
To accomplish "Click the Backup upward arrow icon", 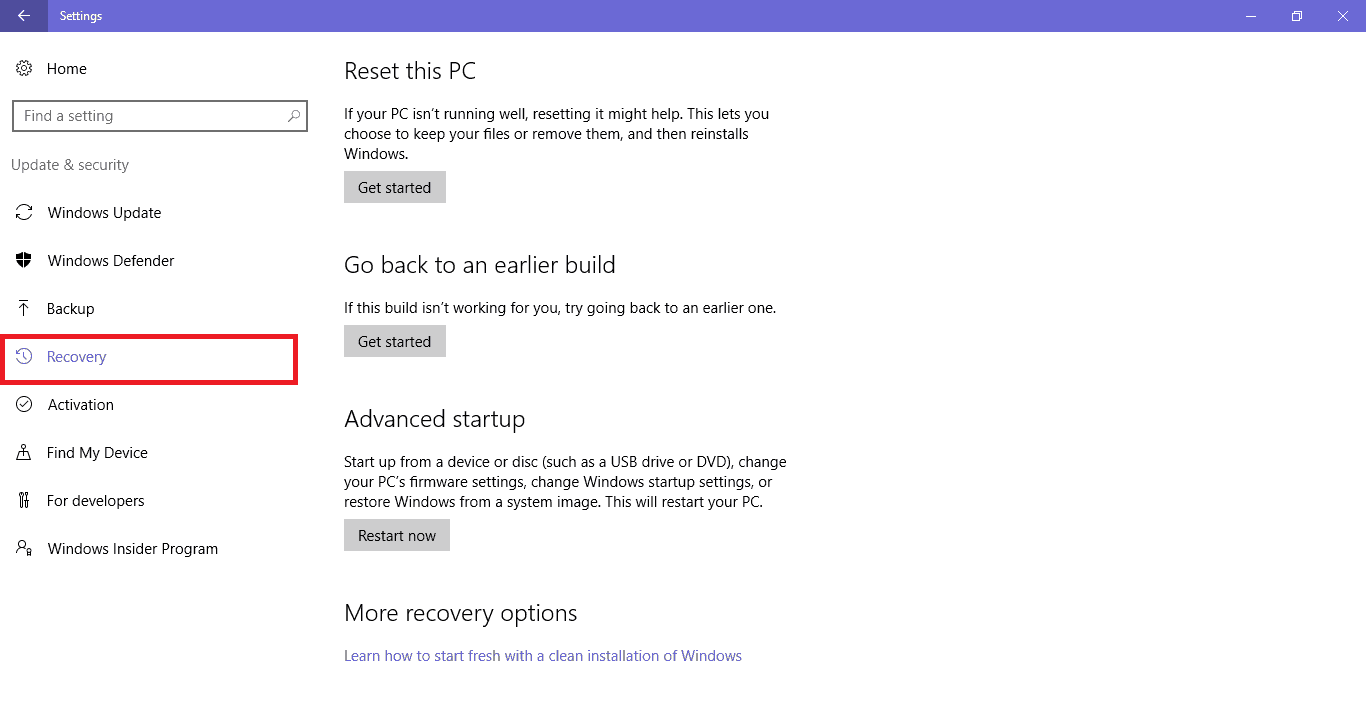I will tap(24, 308).
